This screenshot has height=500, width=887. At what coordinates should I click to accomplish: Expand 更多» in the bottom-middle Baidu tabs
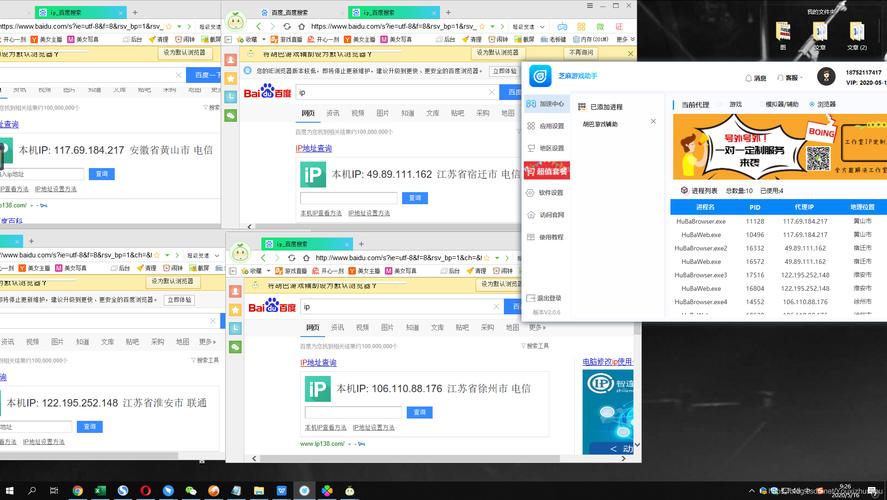[x=537, y=327]
